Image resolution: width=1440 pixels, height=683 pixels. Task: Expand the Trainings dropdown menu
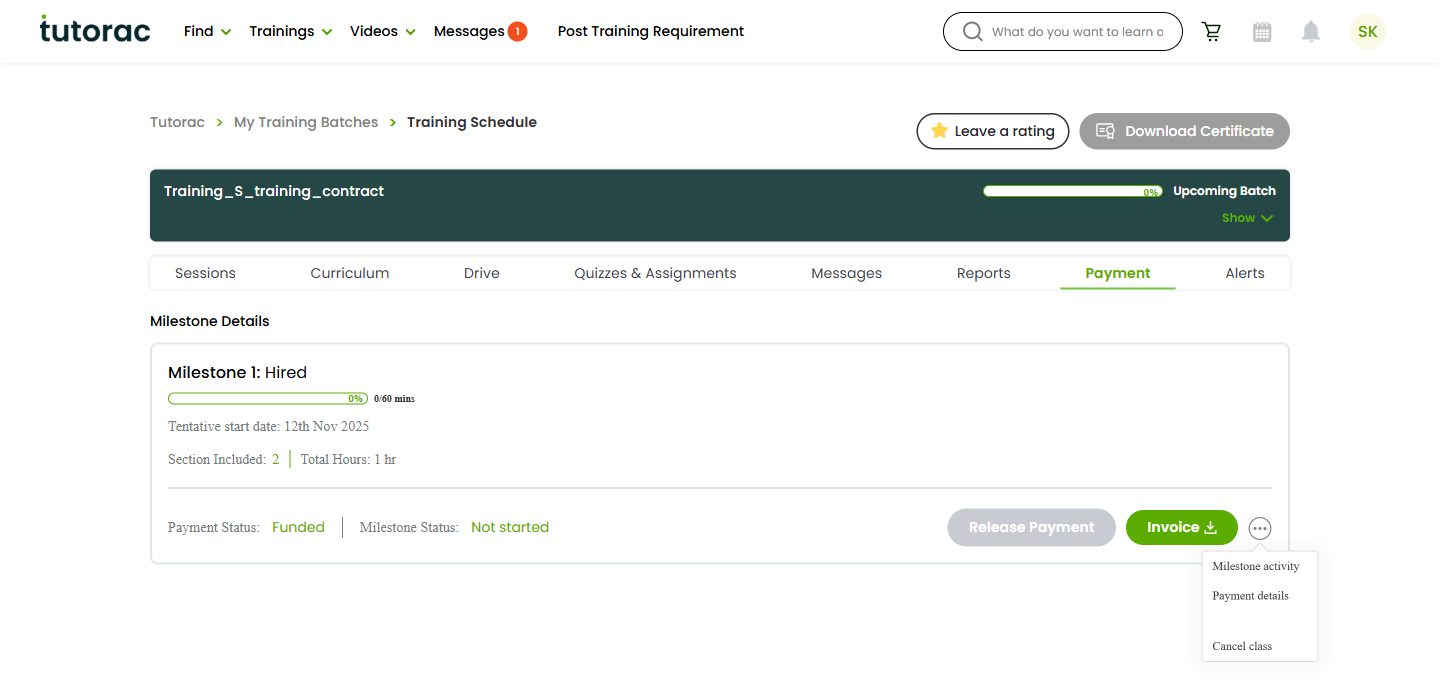(x=291, y=31)
